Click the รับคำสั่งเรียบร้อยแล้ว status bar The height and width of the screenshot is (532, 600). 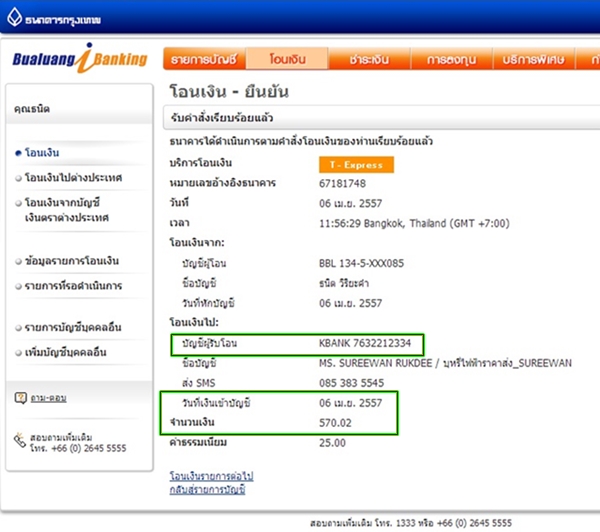(x=381, y=117)
